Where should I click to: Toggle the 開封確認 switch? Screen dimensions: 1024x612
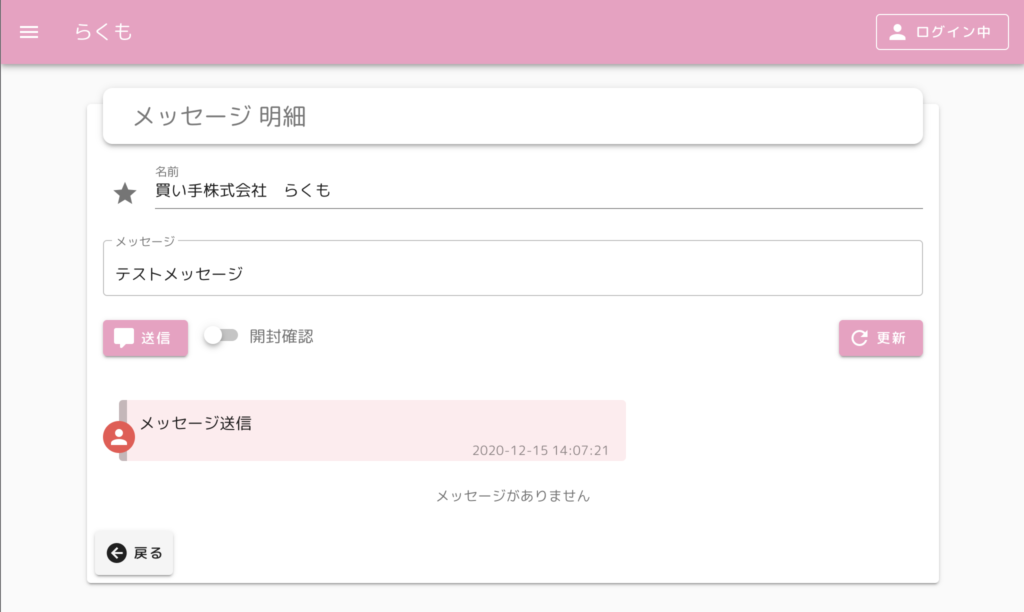(221, 336)
